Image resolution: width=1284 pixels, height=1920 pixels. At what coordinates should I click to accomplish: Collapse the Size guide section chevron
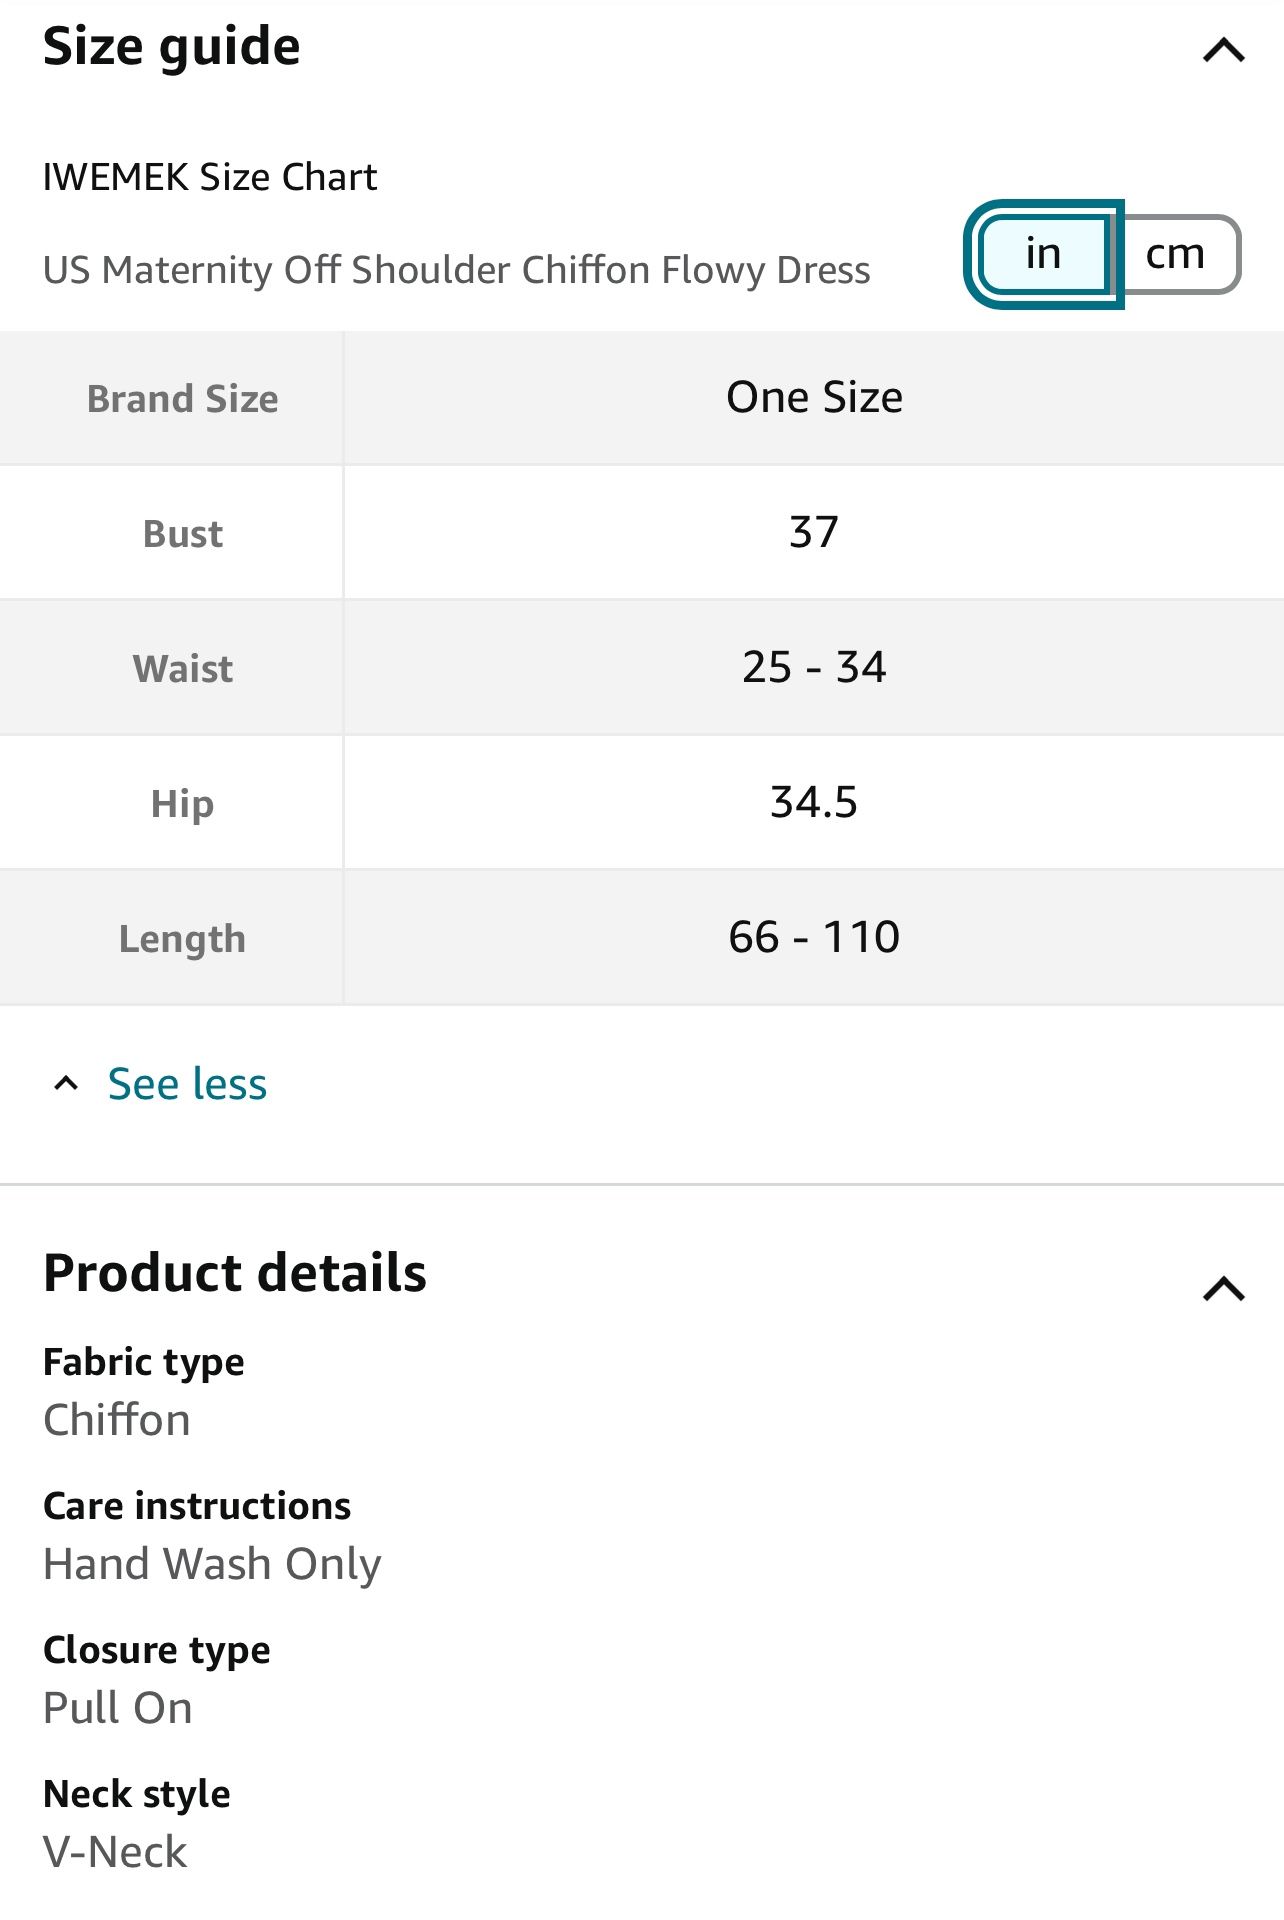[1223, 50]
